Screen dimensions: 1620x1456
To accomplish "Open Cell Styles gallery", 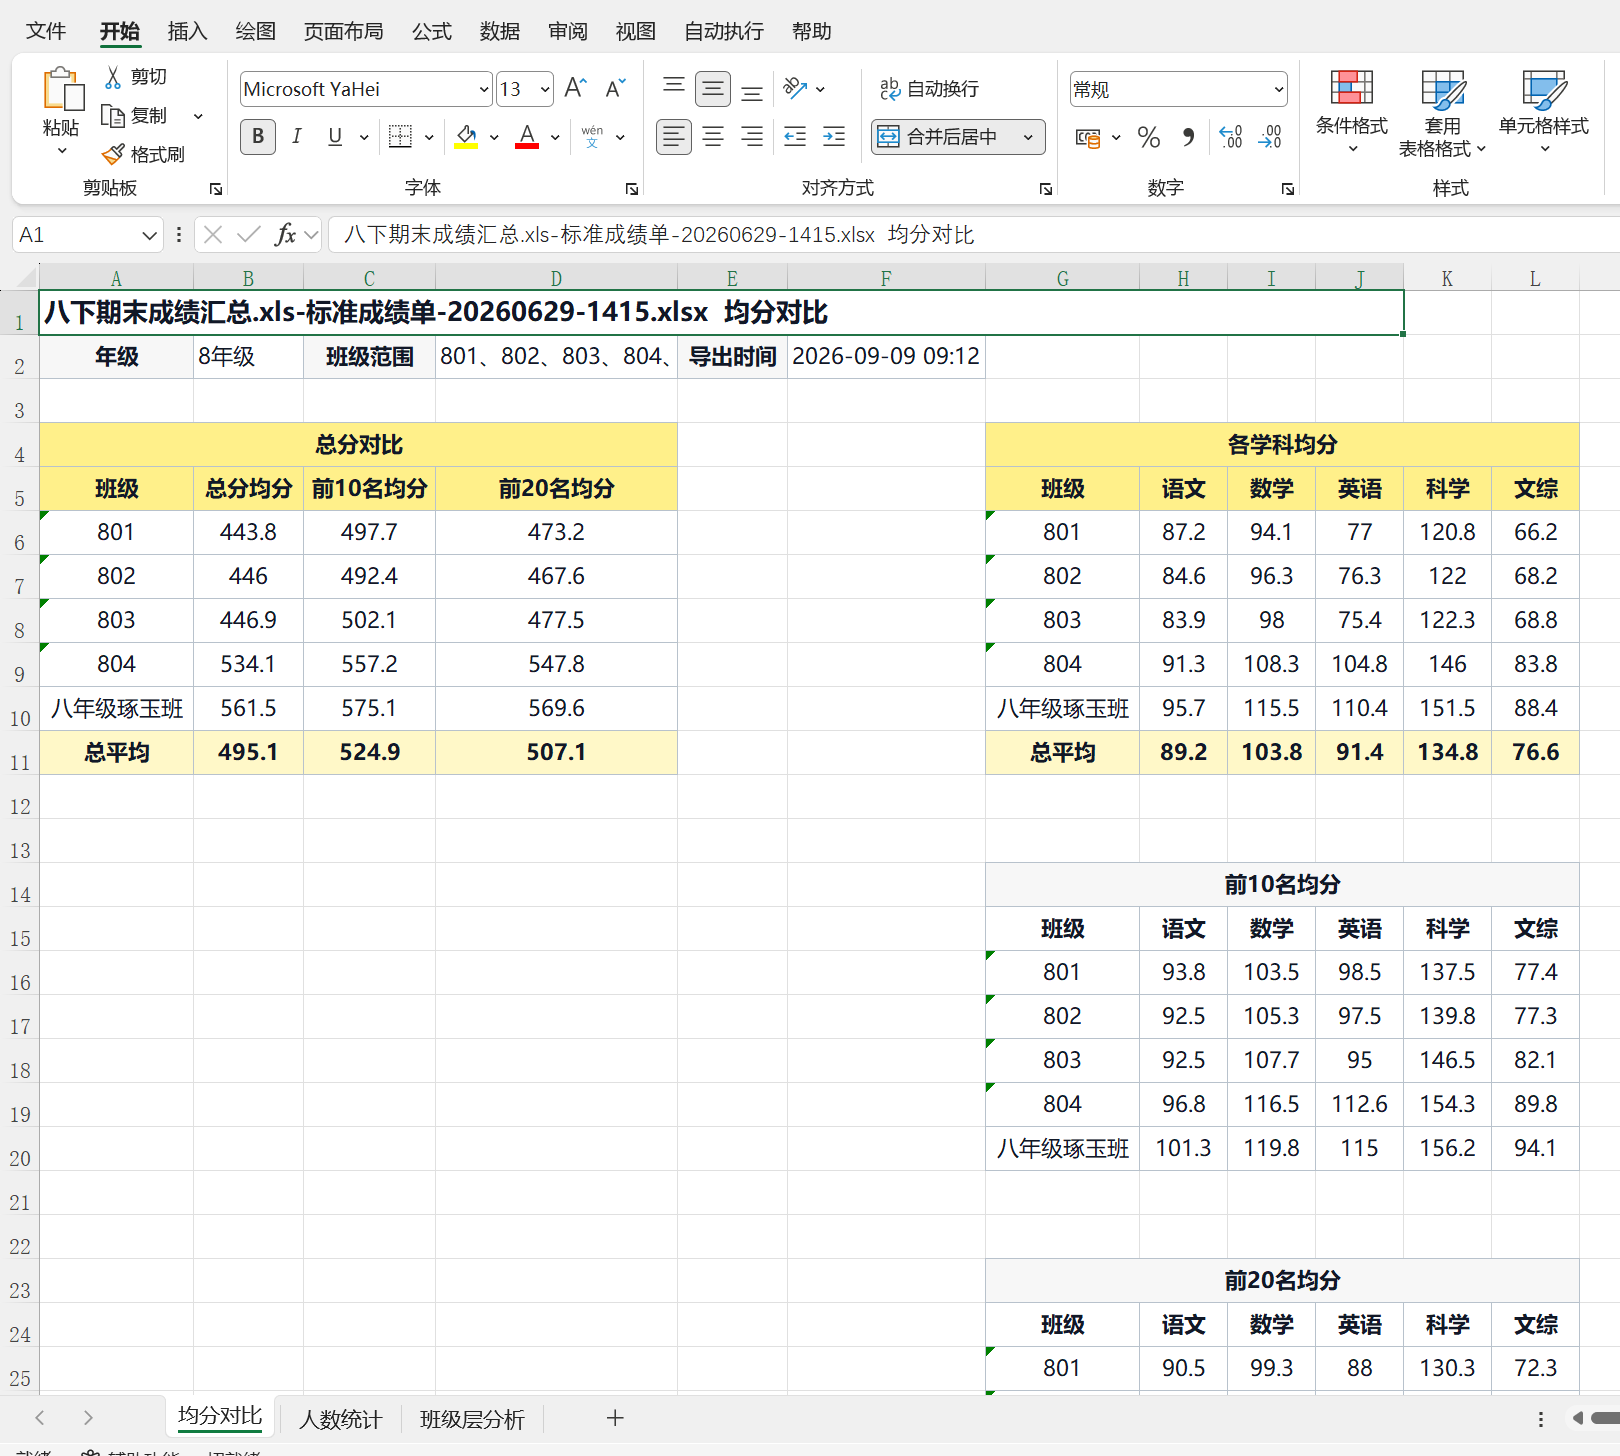I will [1543, 110].
